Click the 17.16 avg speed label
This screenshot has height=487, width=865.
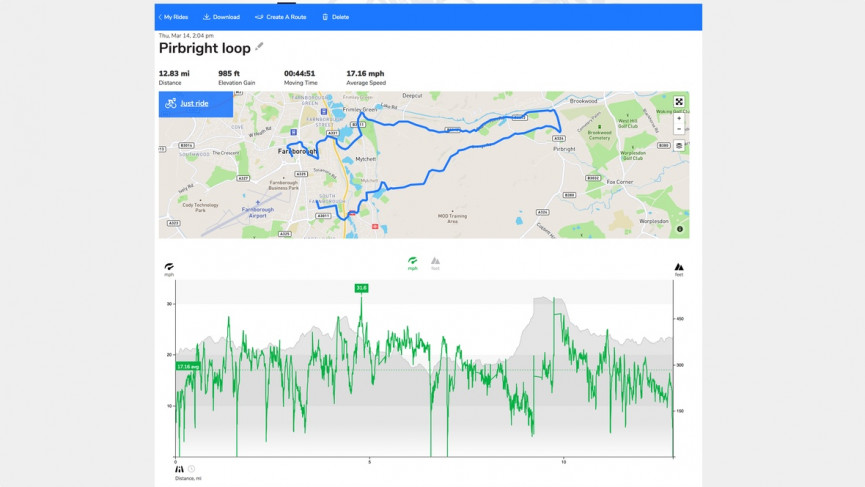pos(188,366)
